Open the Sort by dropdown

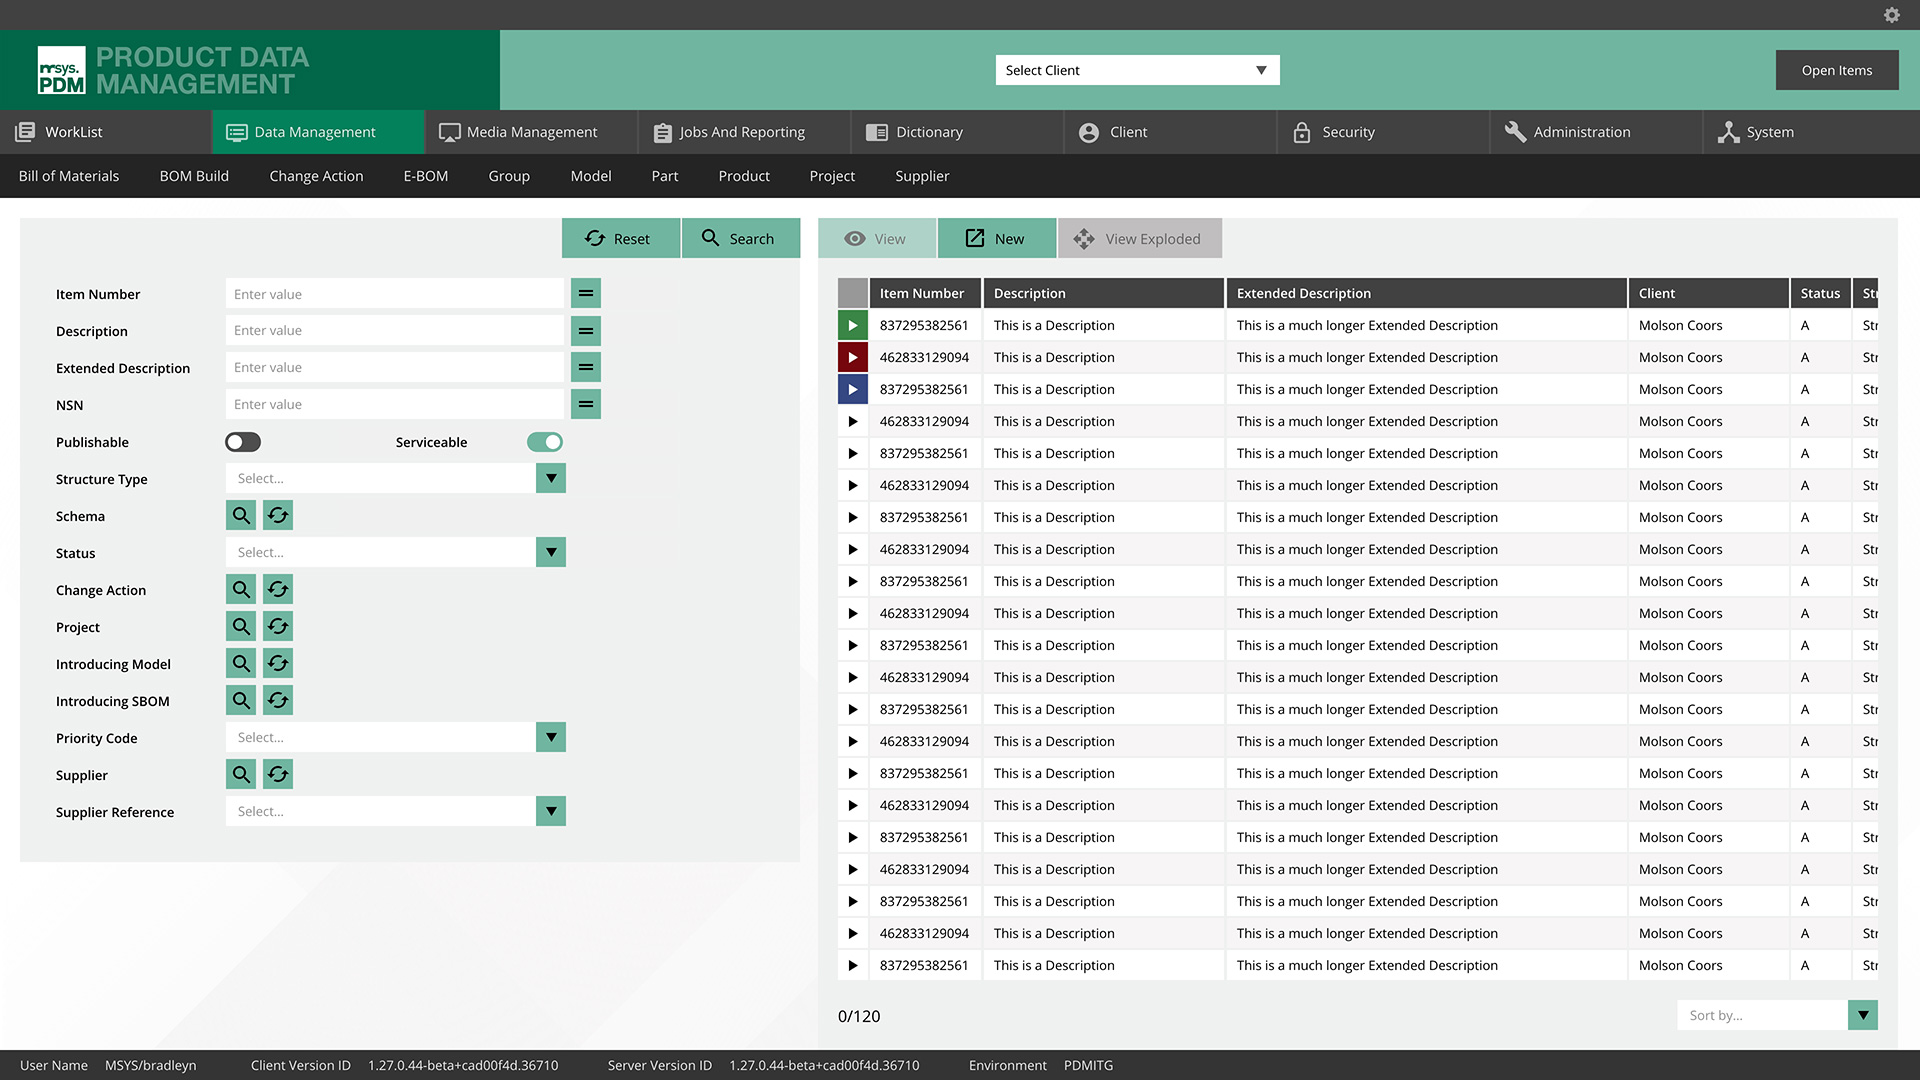1862,1015
